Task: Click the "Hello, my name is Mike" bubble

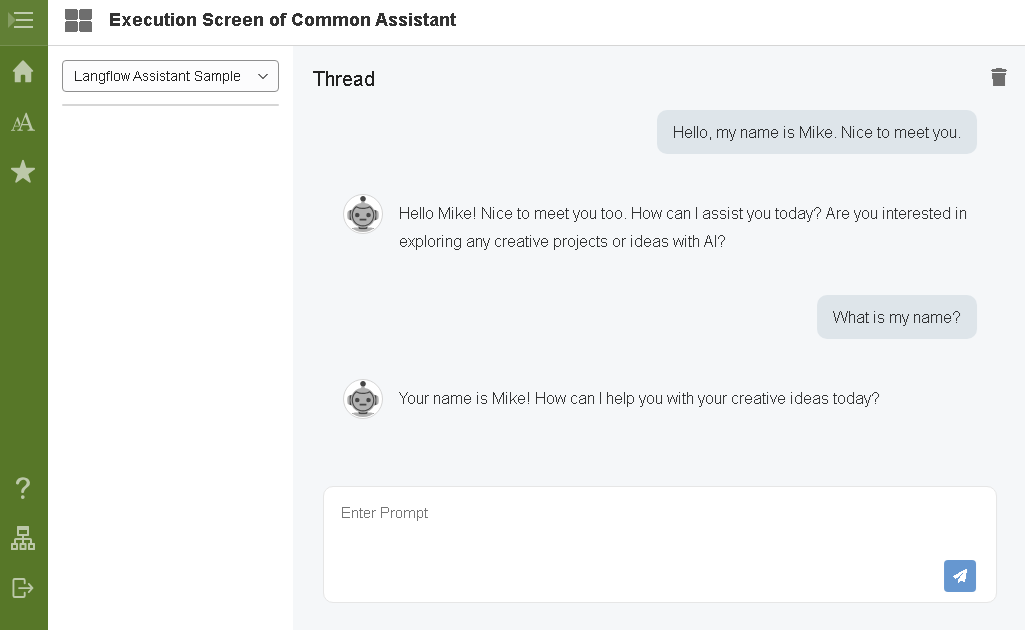Action: [816, 132]
